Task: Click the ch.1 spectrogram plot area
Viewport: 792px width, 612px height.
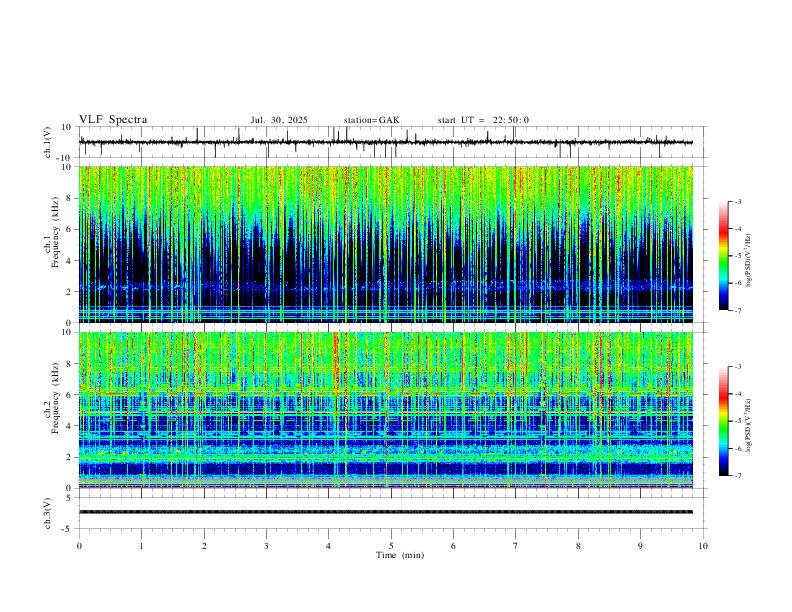Action: pos(386,244)
